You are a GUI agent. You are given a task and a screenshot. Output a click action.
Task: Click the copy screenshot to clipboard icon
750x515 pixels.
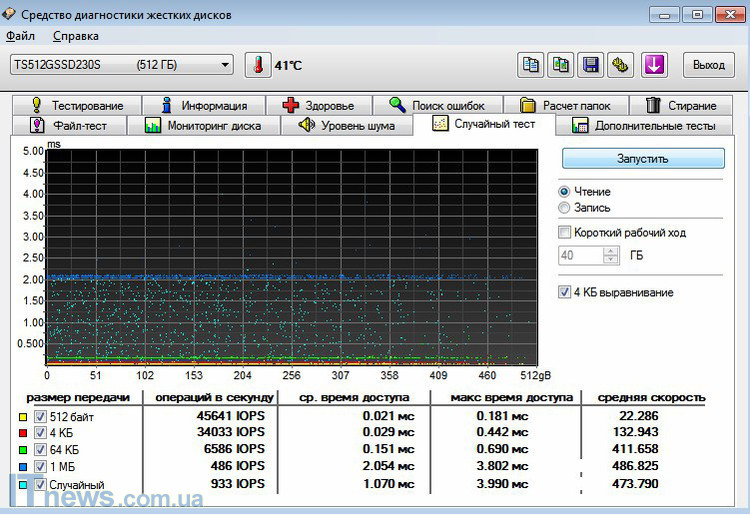[561, 65]
